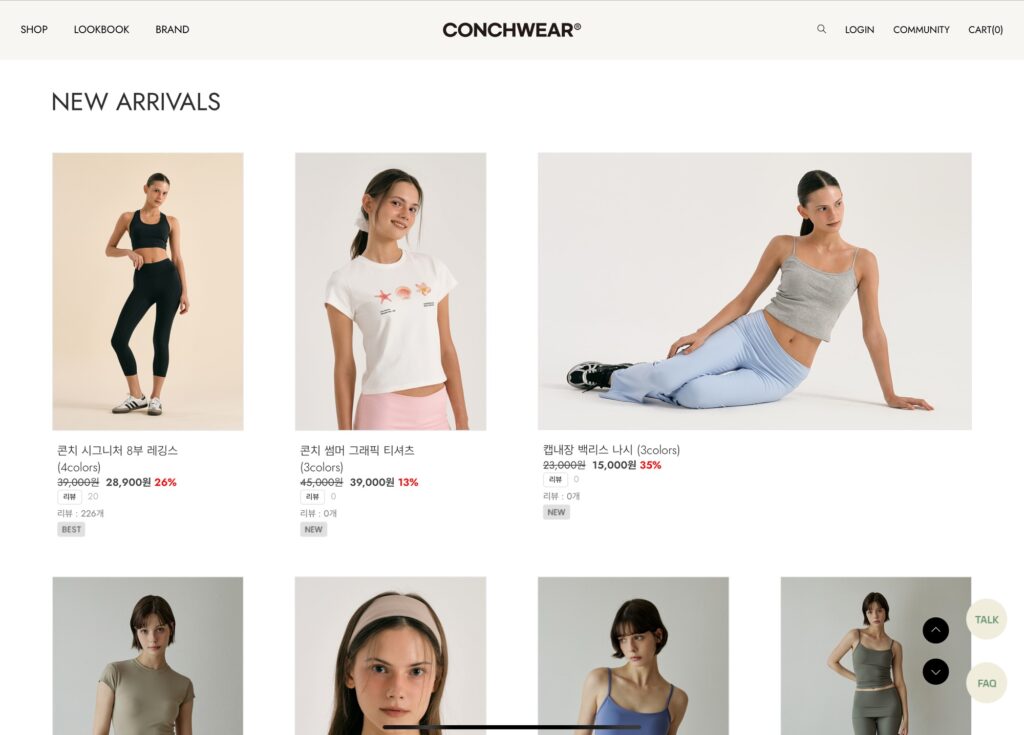The width and height of the screenshot is (1024, 735).
Task: Open the white graphic t-shirt image
Action: [391, 291]
